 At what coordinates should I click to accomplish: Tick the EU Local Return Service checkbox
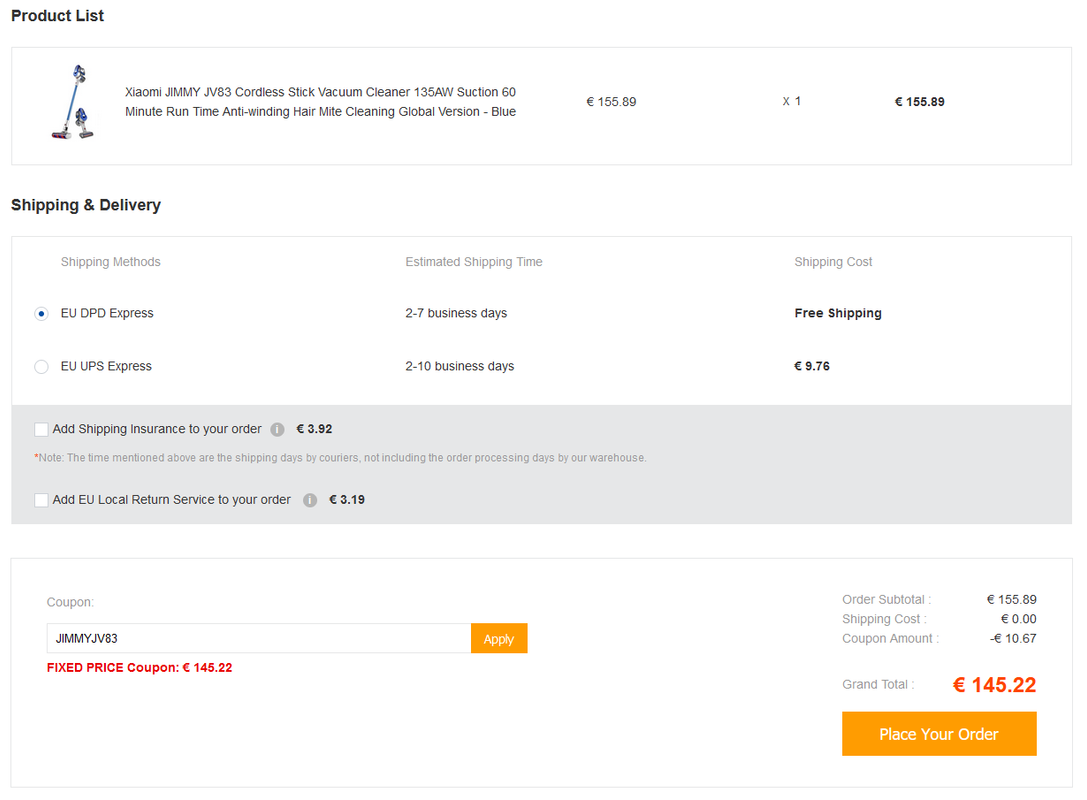[41, 500]
